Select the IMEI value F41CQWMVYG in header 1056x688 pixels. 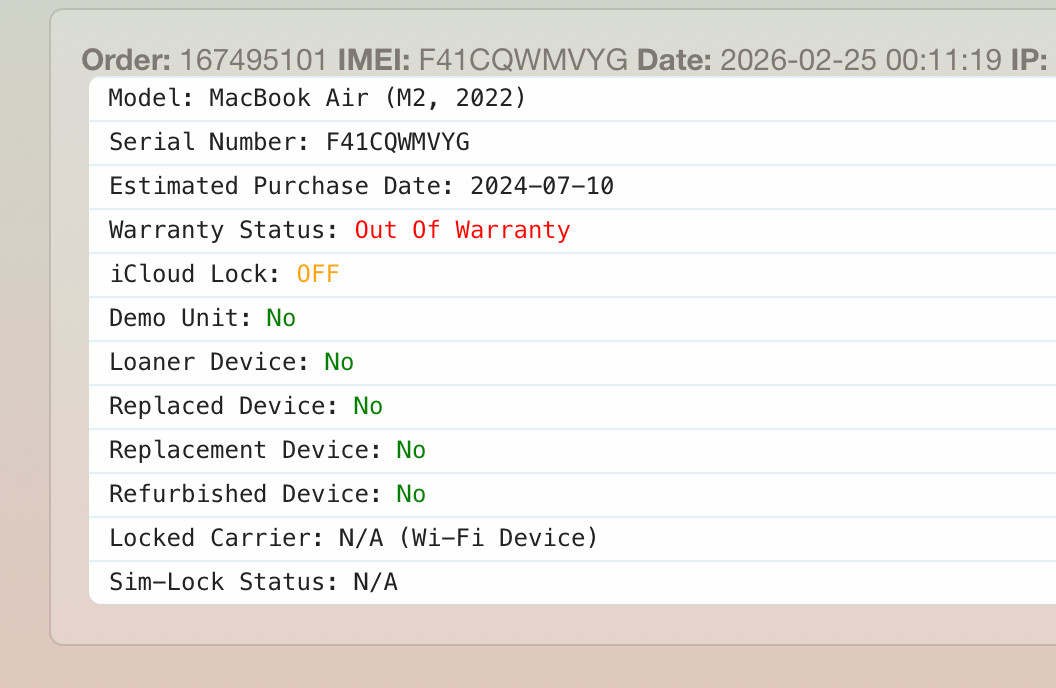[523, 60]
